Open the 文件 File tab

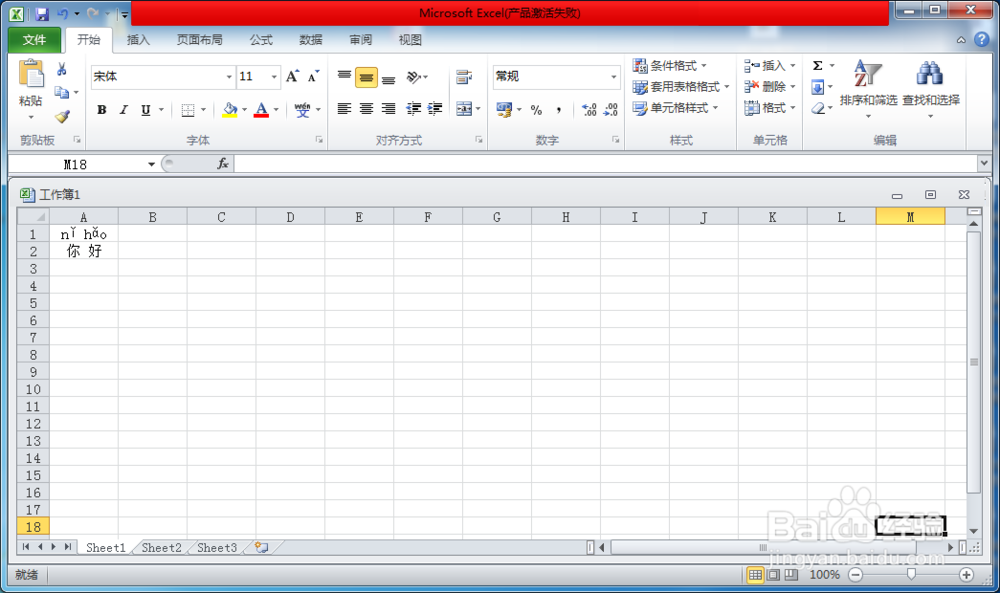point(34,40)
